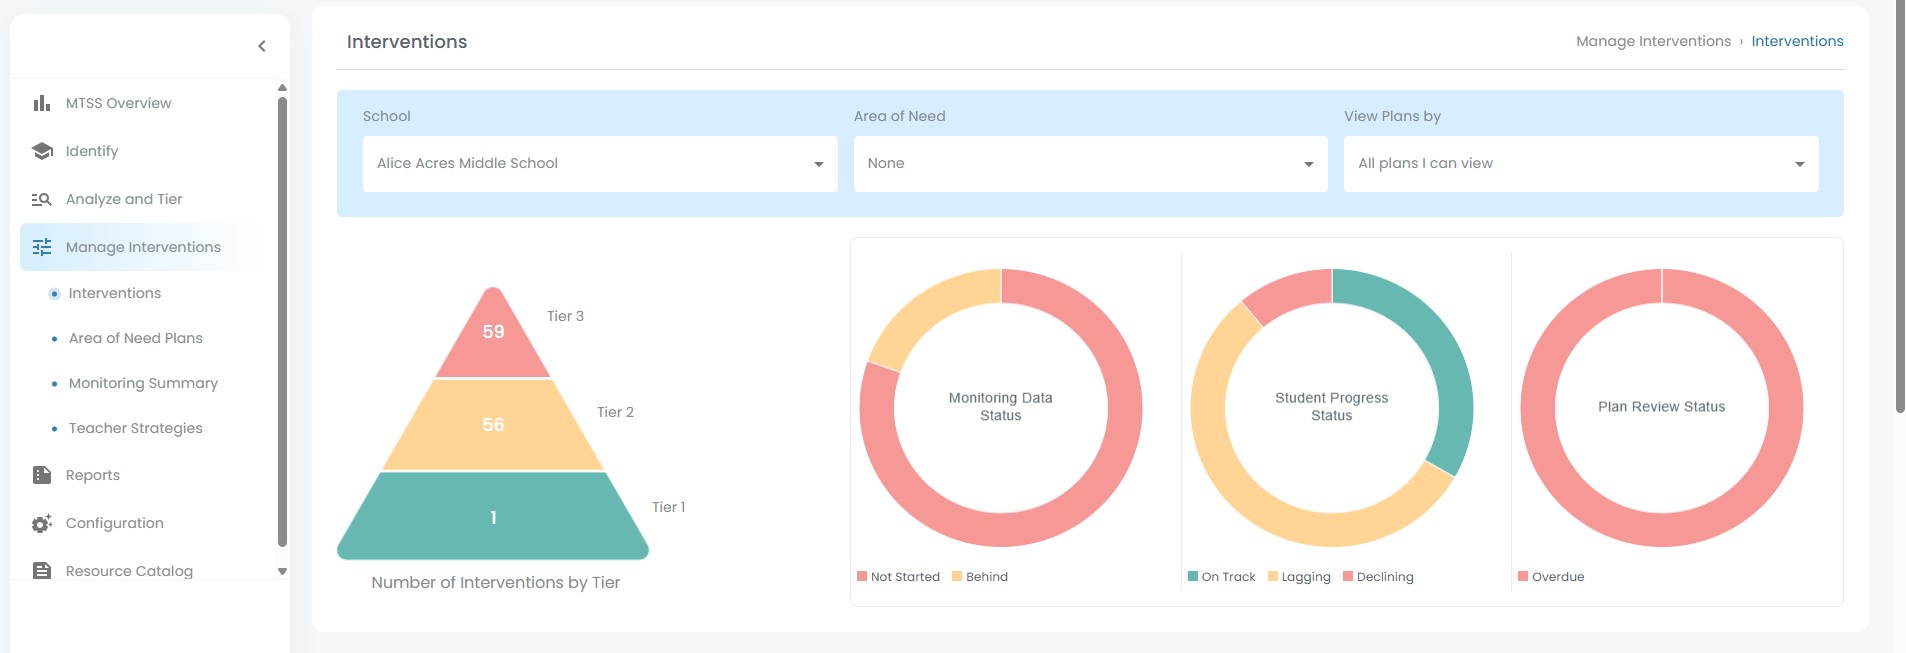Toggle the On Track legend entry
Image resolution: width=1906 pixels, height=653 pixels.
(1221, 577)
